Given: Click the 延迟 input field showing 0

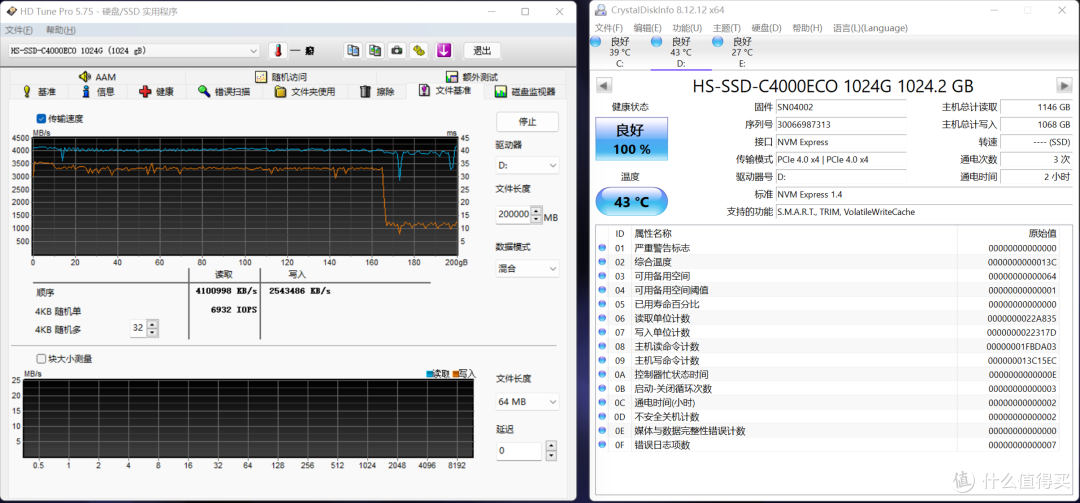Looking at the screenshot, I should point(520,451).
